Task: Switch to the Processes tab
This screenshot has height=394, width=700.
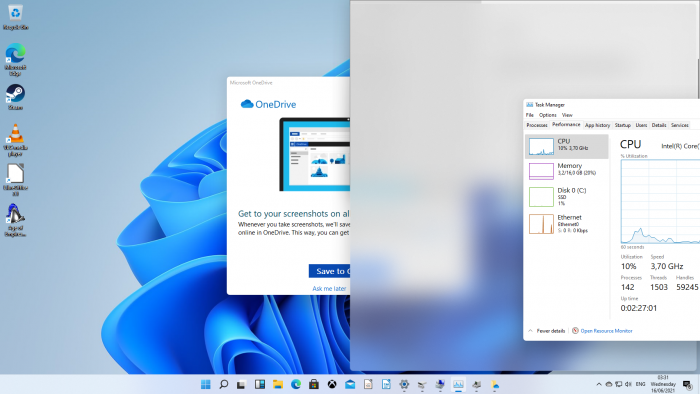Action: coord(537,125)
